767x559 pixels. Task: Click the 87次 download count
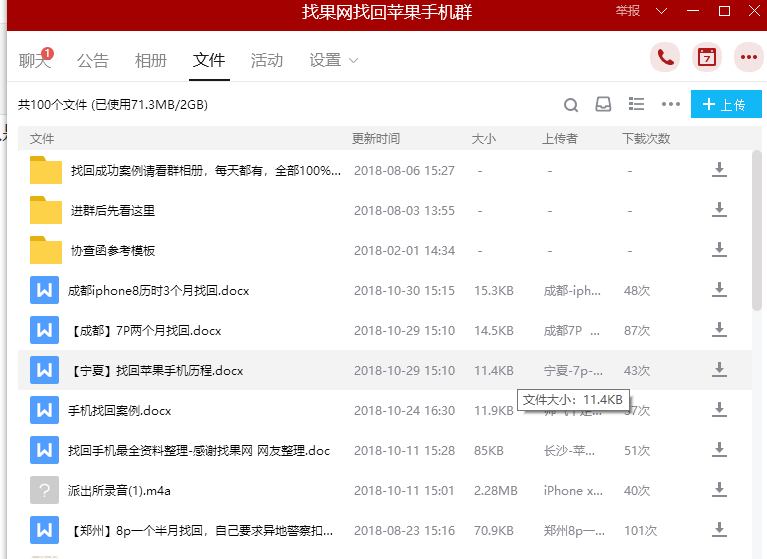(637, 331)
